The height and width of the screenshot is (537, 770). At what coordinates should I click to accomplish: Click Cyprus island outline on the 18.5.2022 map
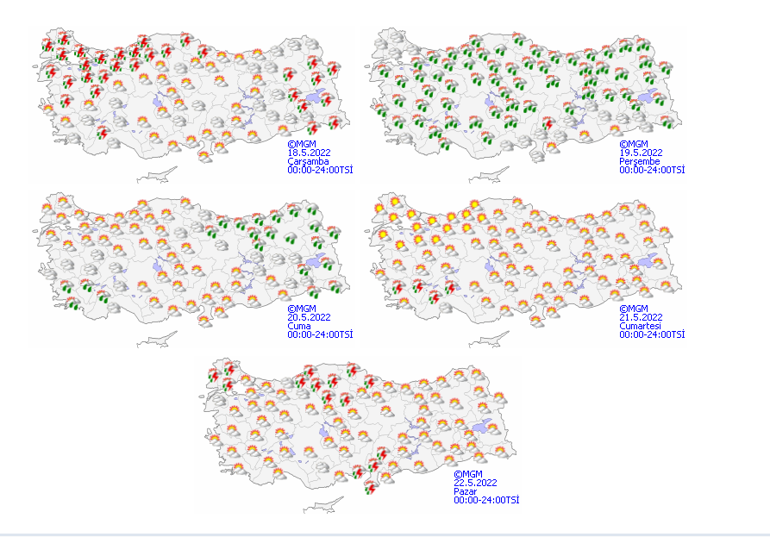(157, 174)
